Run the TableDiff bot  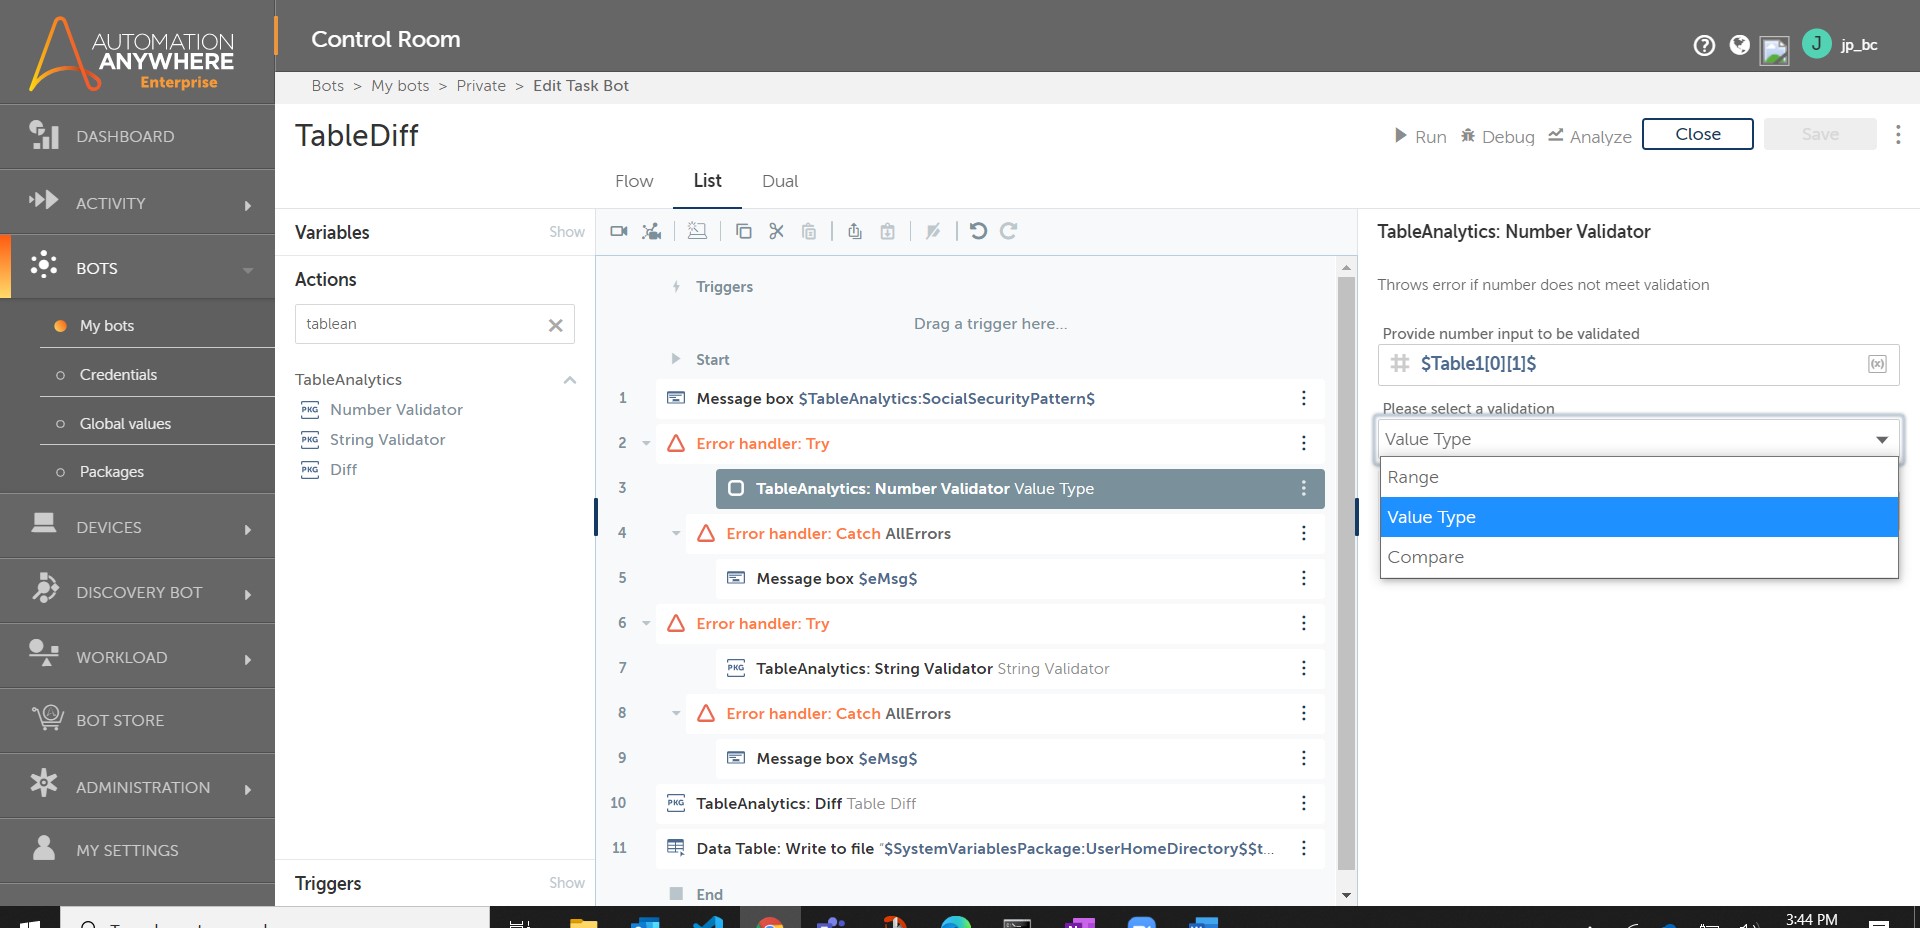pos(1420,136)
